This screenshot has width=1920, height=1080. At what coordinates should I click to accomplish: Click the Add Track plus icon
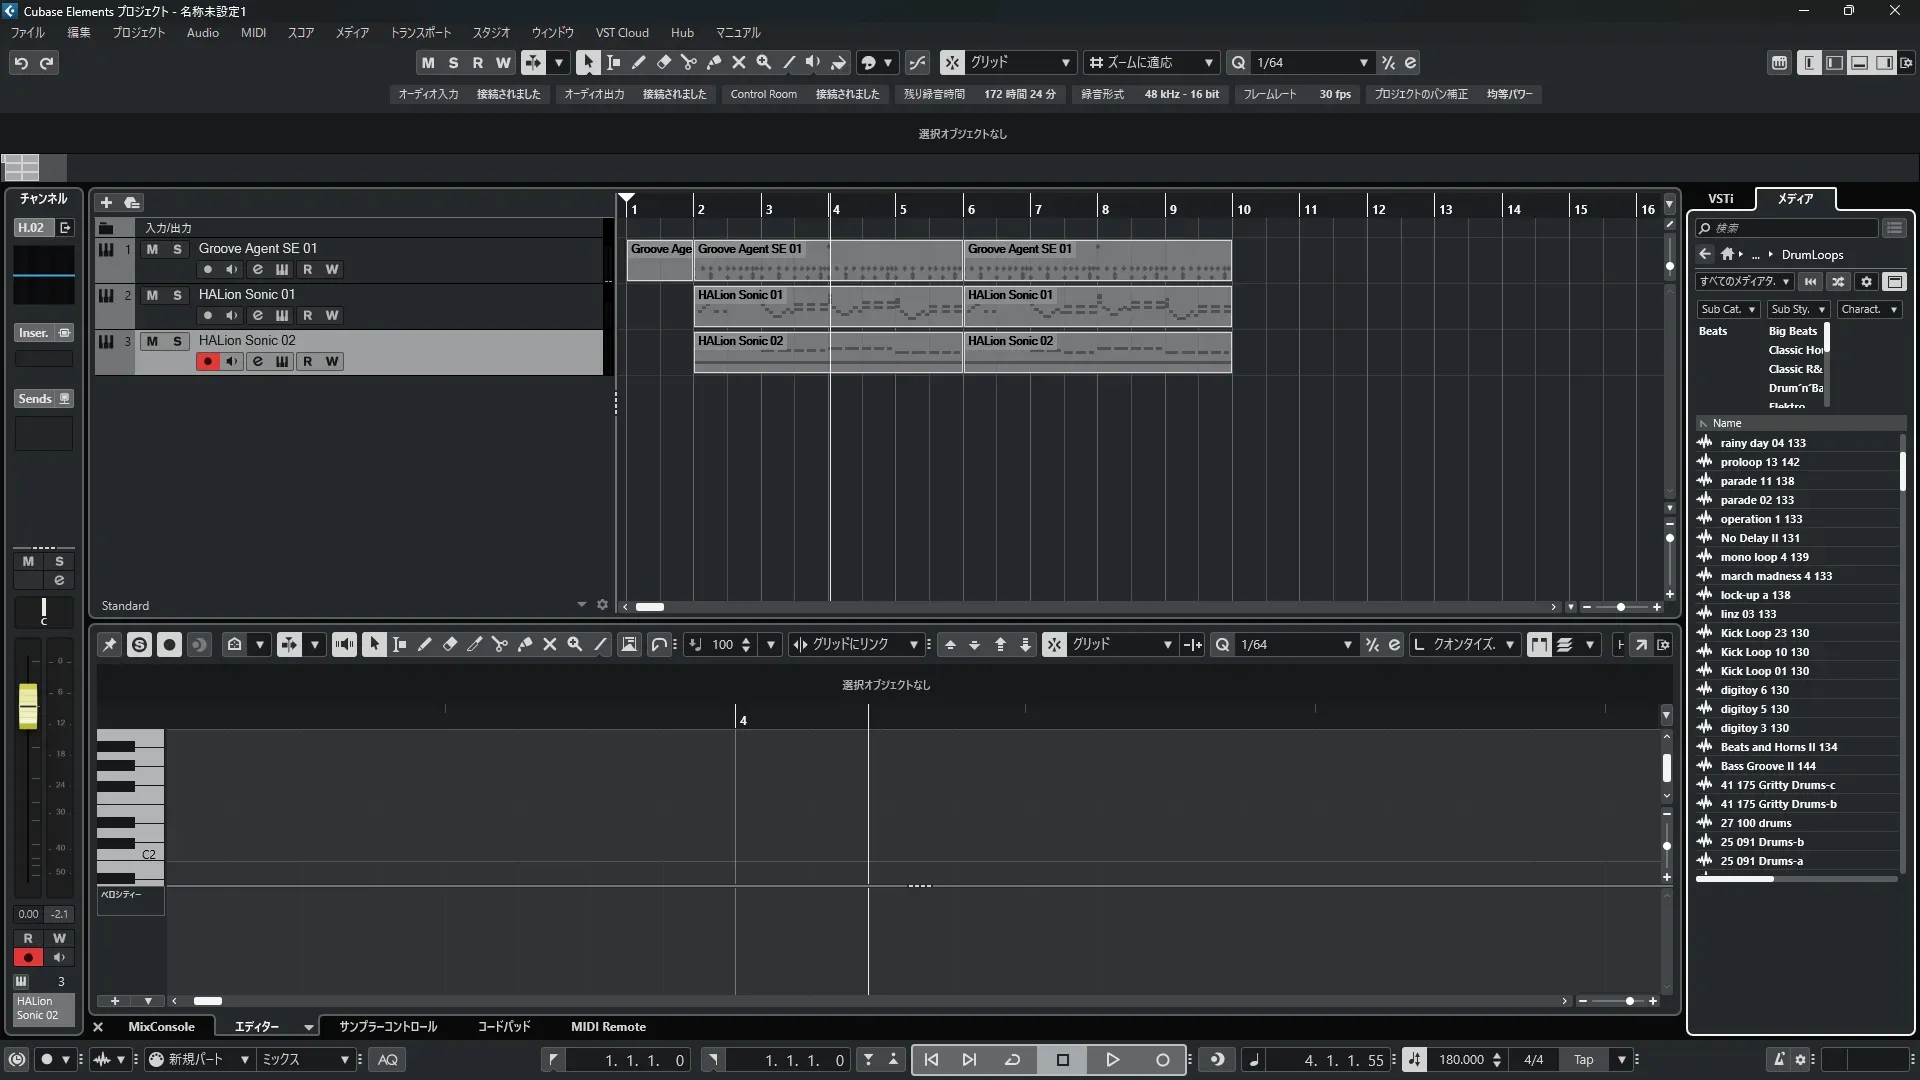[106, 203]
